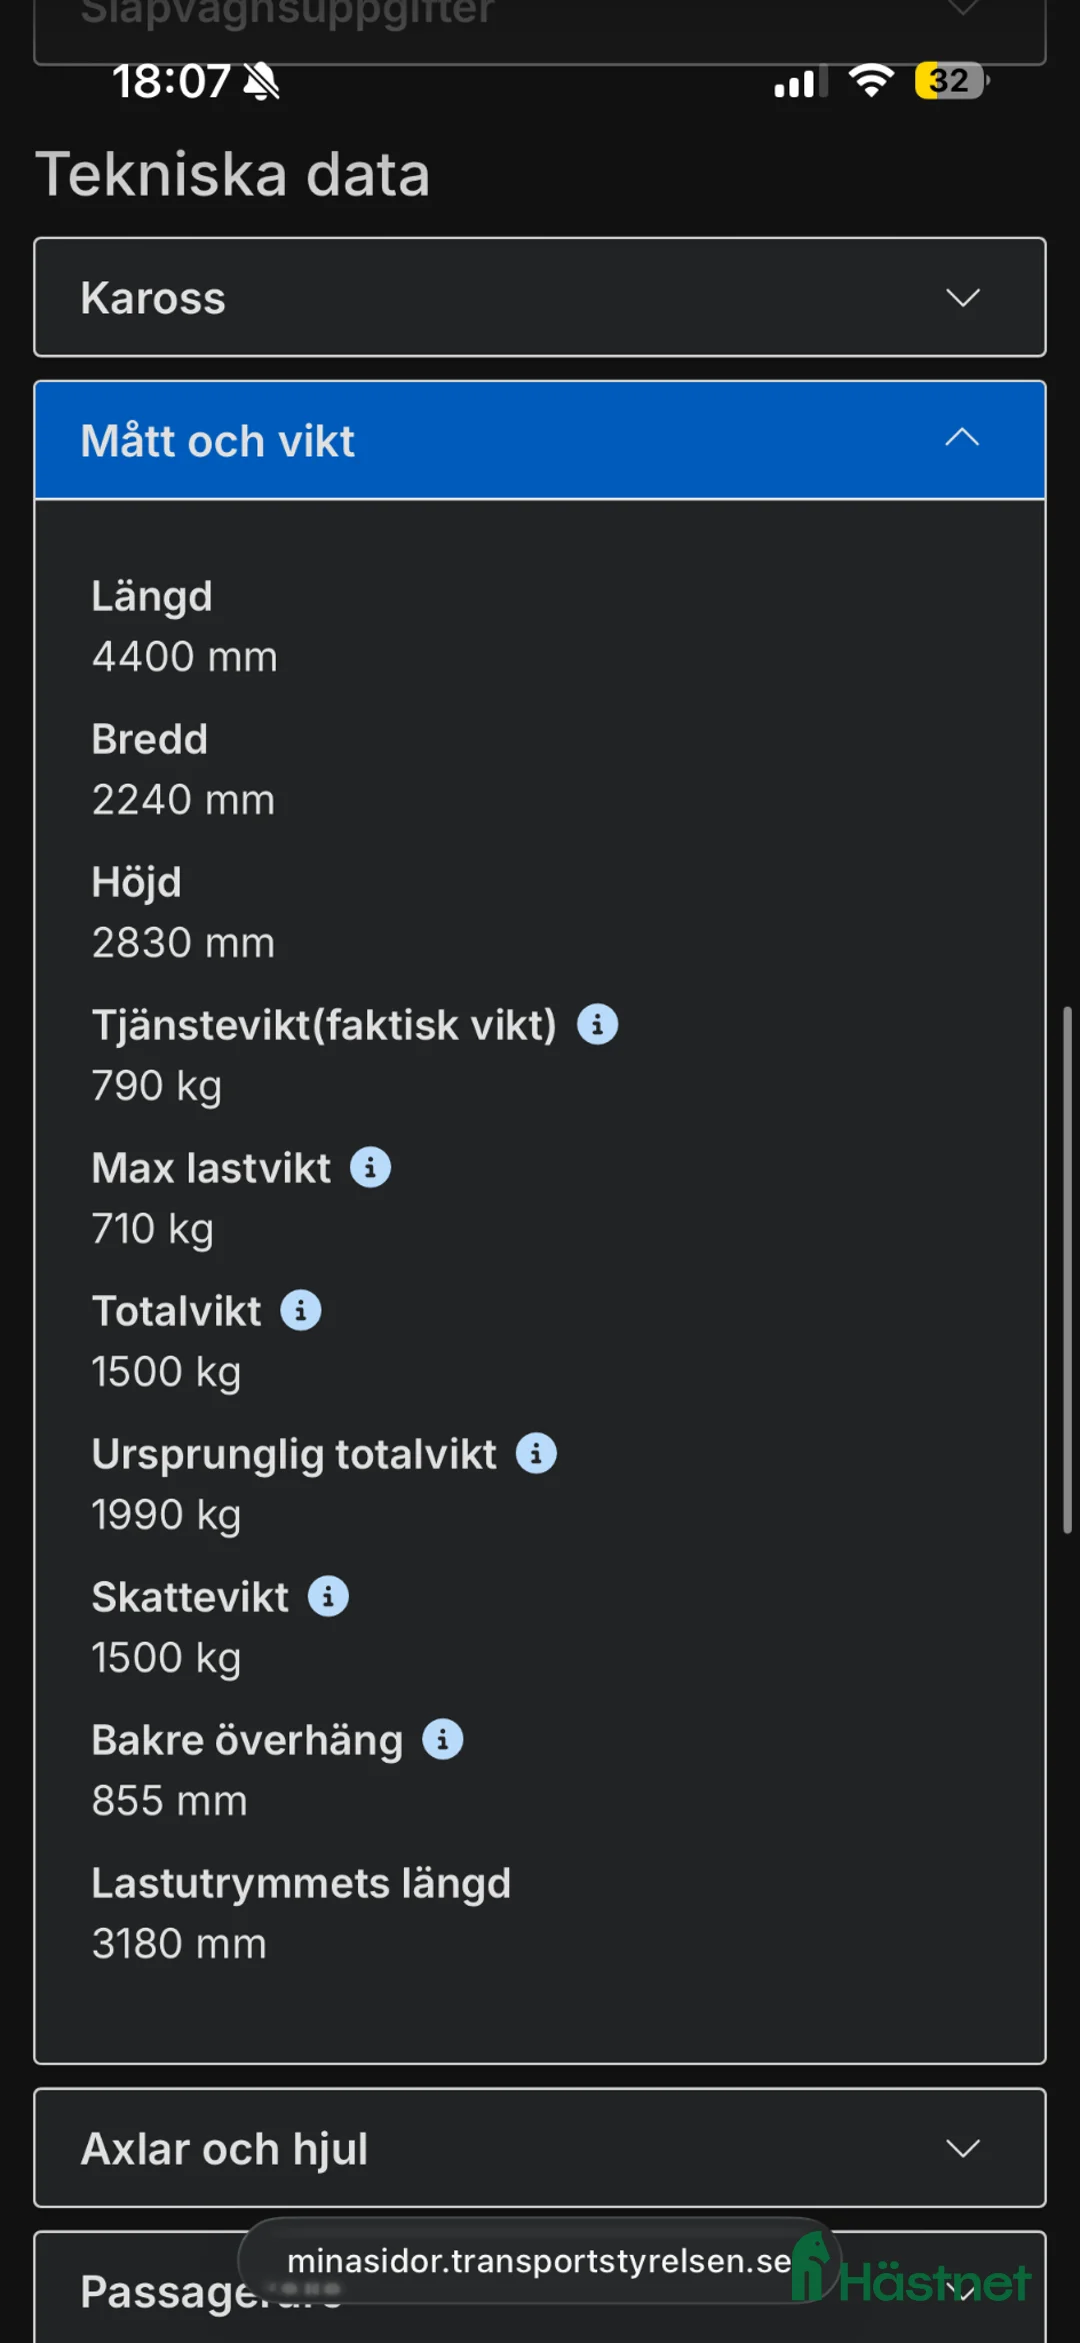The height and width of the screenshot is (2343, 1080).
Task: Tap the yellow battery indicator
Action: coord(946,80)
